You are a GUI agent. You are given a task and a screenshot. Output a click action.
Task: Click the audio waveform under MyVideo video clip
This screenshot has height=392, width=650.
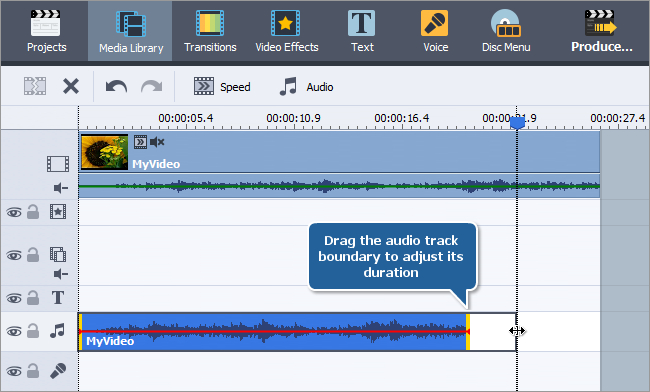point(339,186)
